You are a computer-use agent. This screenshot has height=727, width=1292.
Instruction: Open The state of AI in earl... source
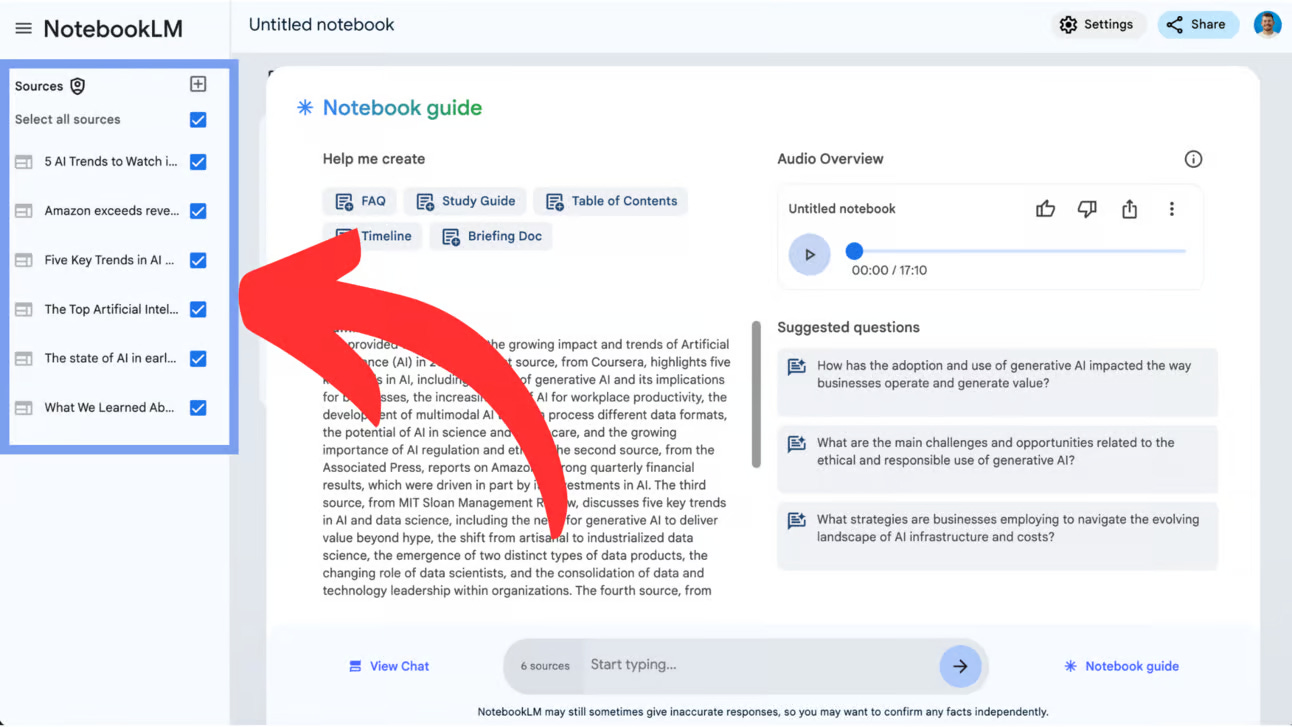(x=111, y=359)
